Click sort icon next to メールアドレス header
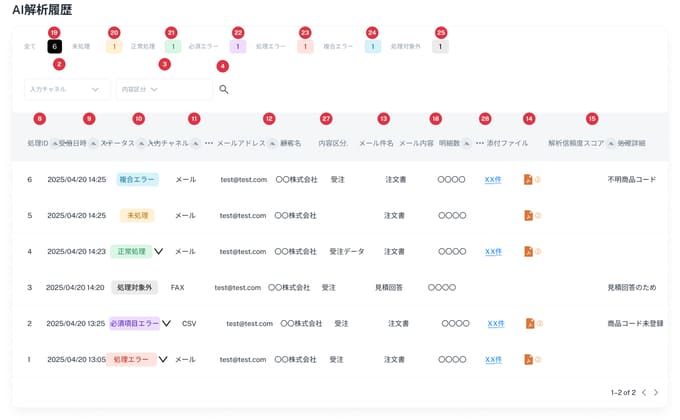 pos(274,144)
